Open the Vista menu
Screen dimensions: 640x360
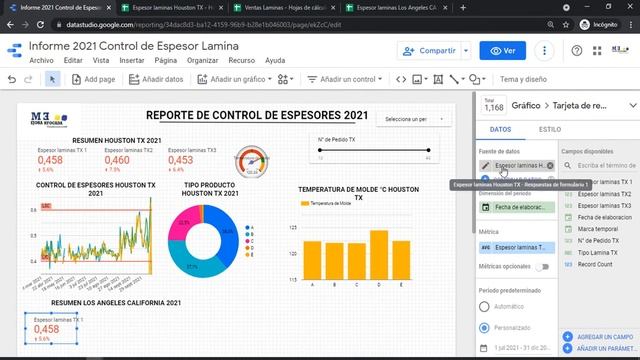(101, 60)
